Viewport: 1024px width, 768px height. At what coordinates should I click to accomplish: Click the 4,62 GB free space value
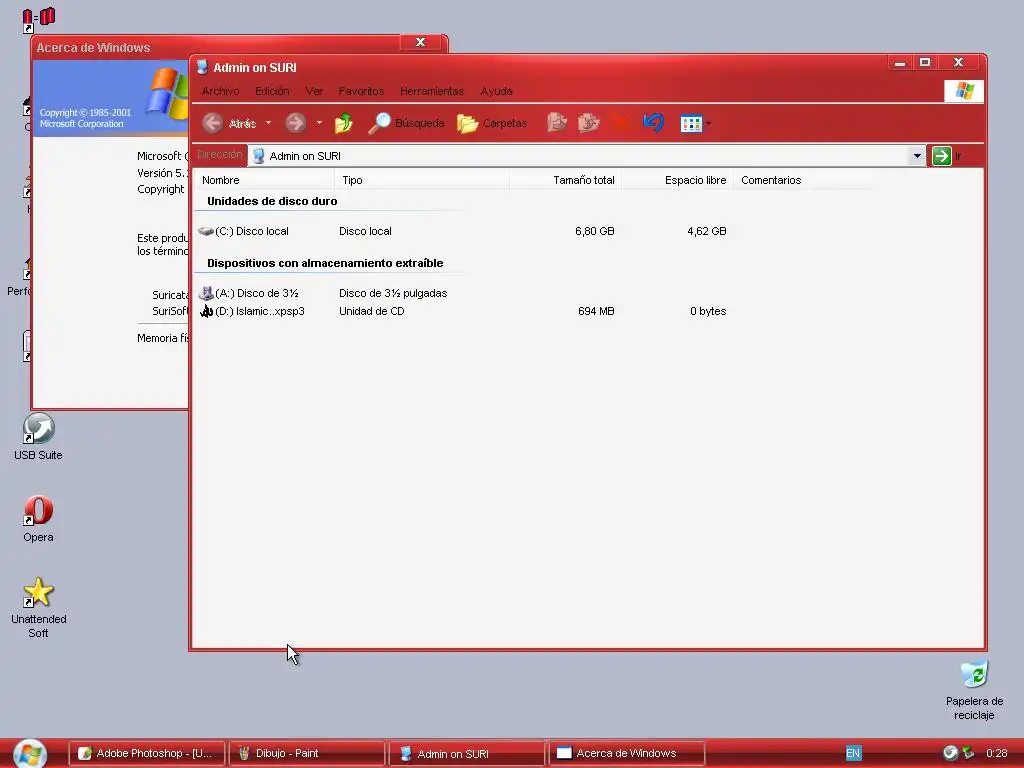(x=706, y=231)
